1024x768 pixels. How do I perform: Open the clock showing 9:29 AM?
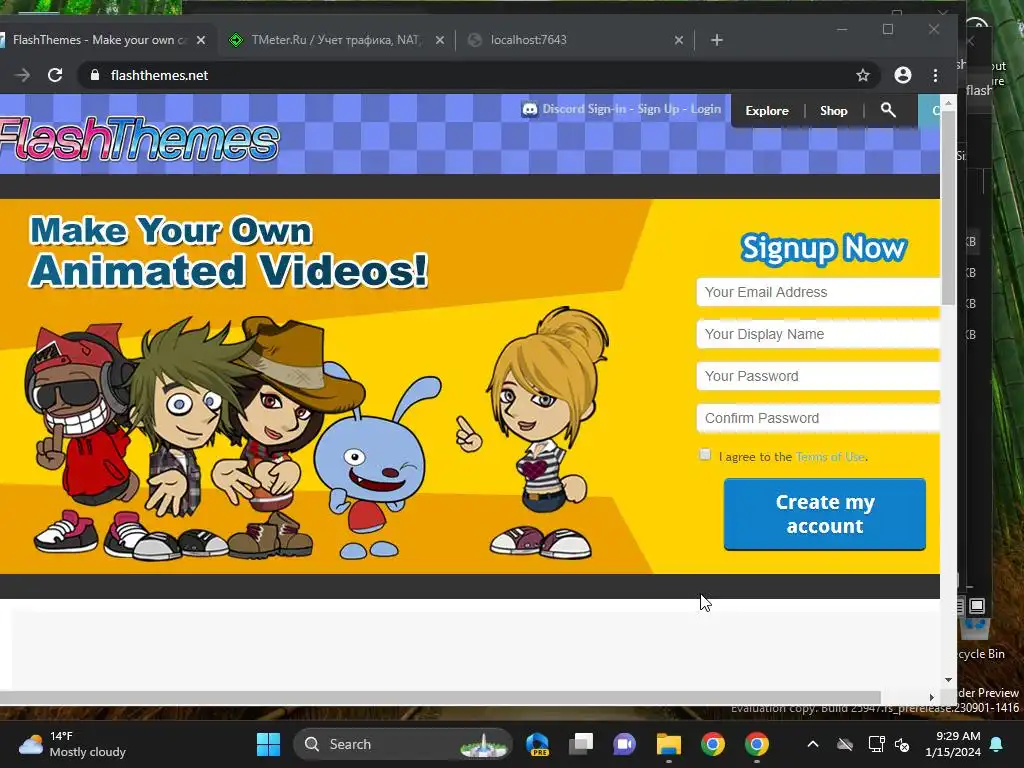(x=953, y=744)
